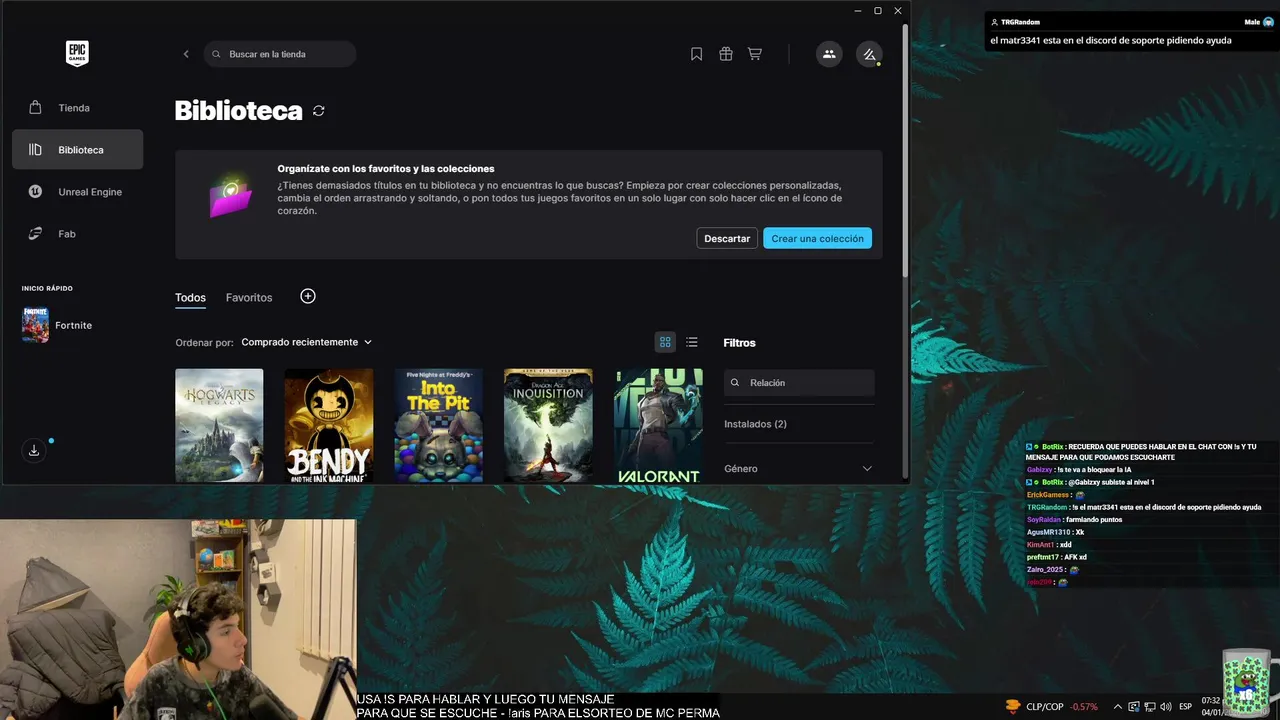The height and width of the screenshot is (720, 1280).
Task: Open the wishlist bookmark icon
Action: coord(697,54)
